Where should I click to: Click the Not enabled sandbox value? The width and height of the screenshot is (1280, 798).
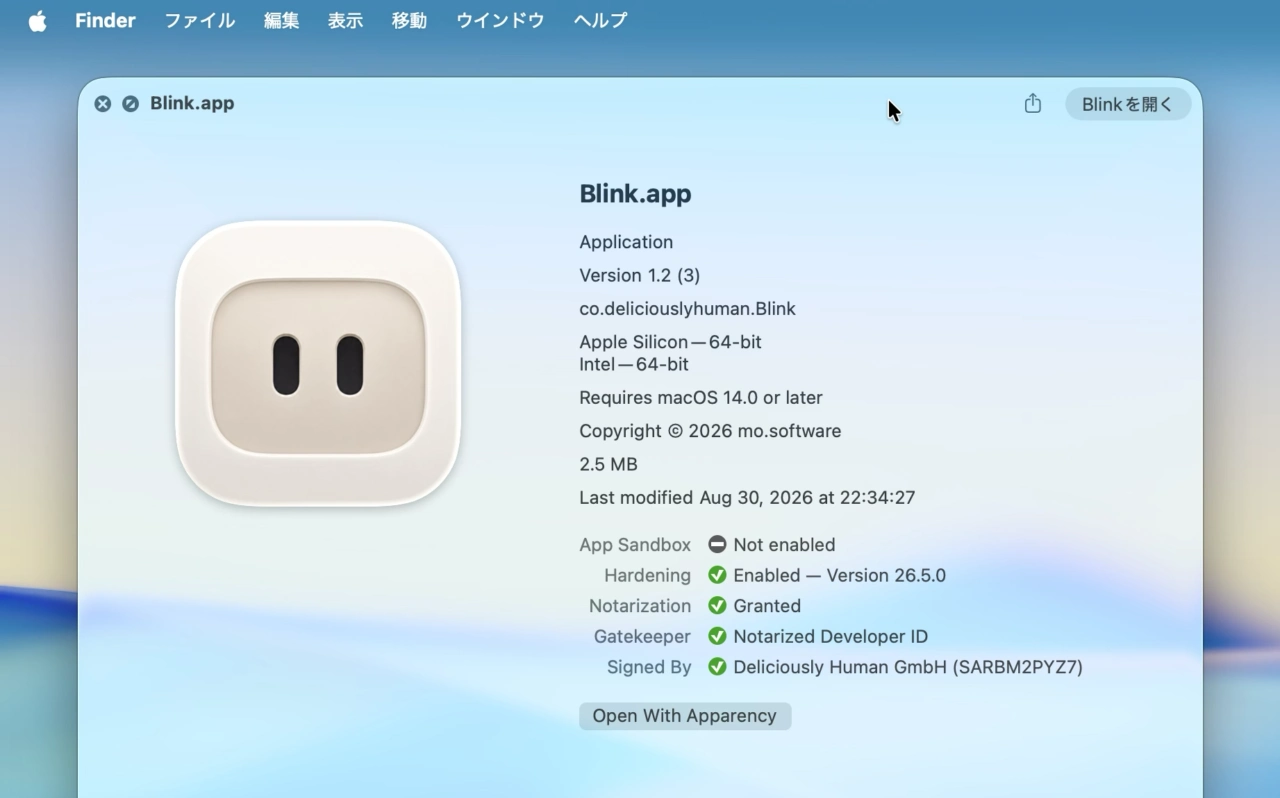pyautogui.click(x=784, y=545)
